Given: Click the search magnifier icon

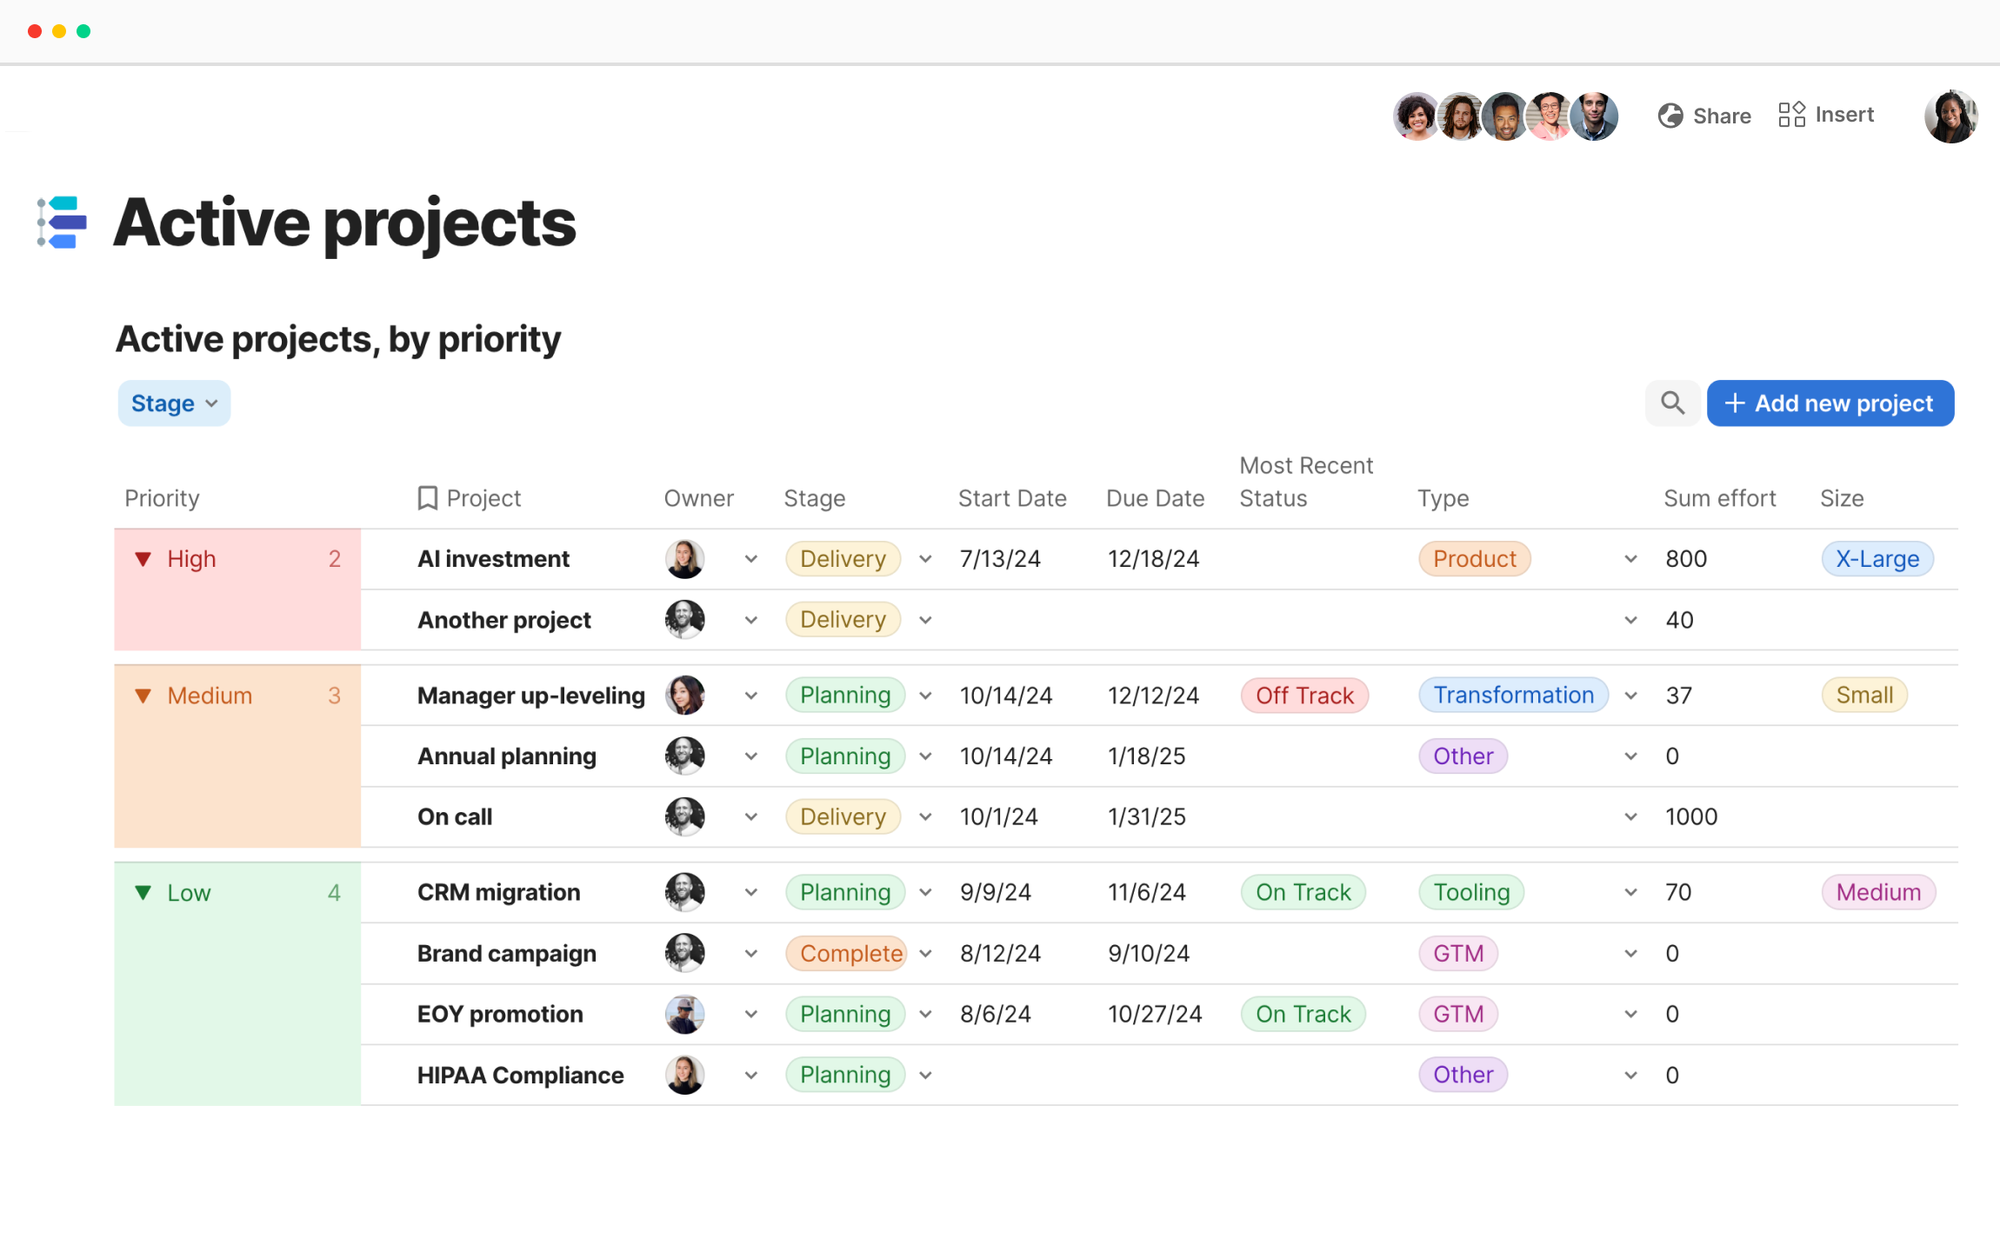Looking at the screenshot, I should pos(1672,403).
